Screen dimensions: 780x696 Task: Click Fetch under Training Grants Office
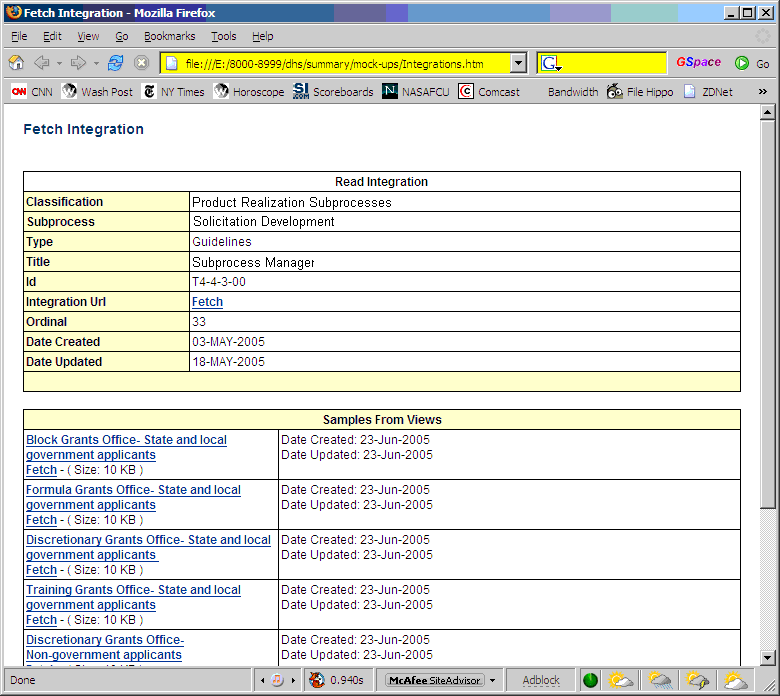41,620
